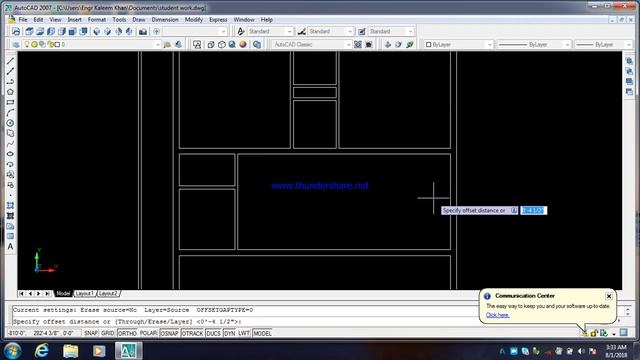
Task: Open the Modify menu
Action: click(194, 20)
